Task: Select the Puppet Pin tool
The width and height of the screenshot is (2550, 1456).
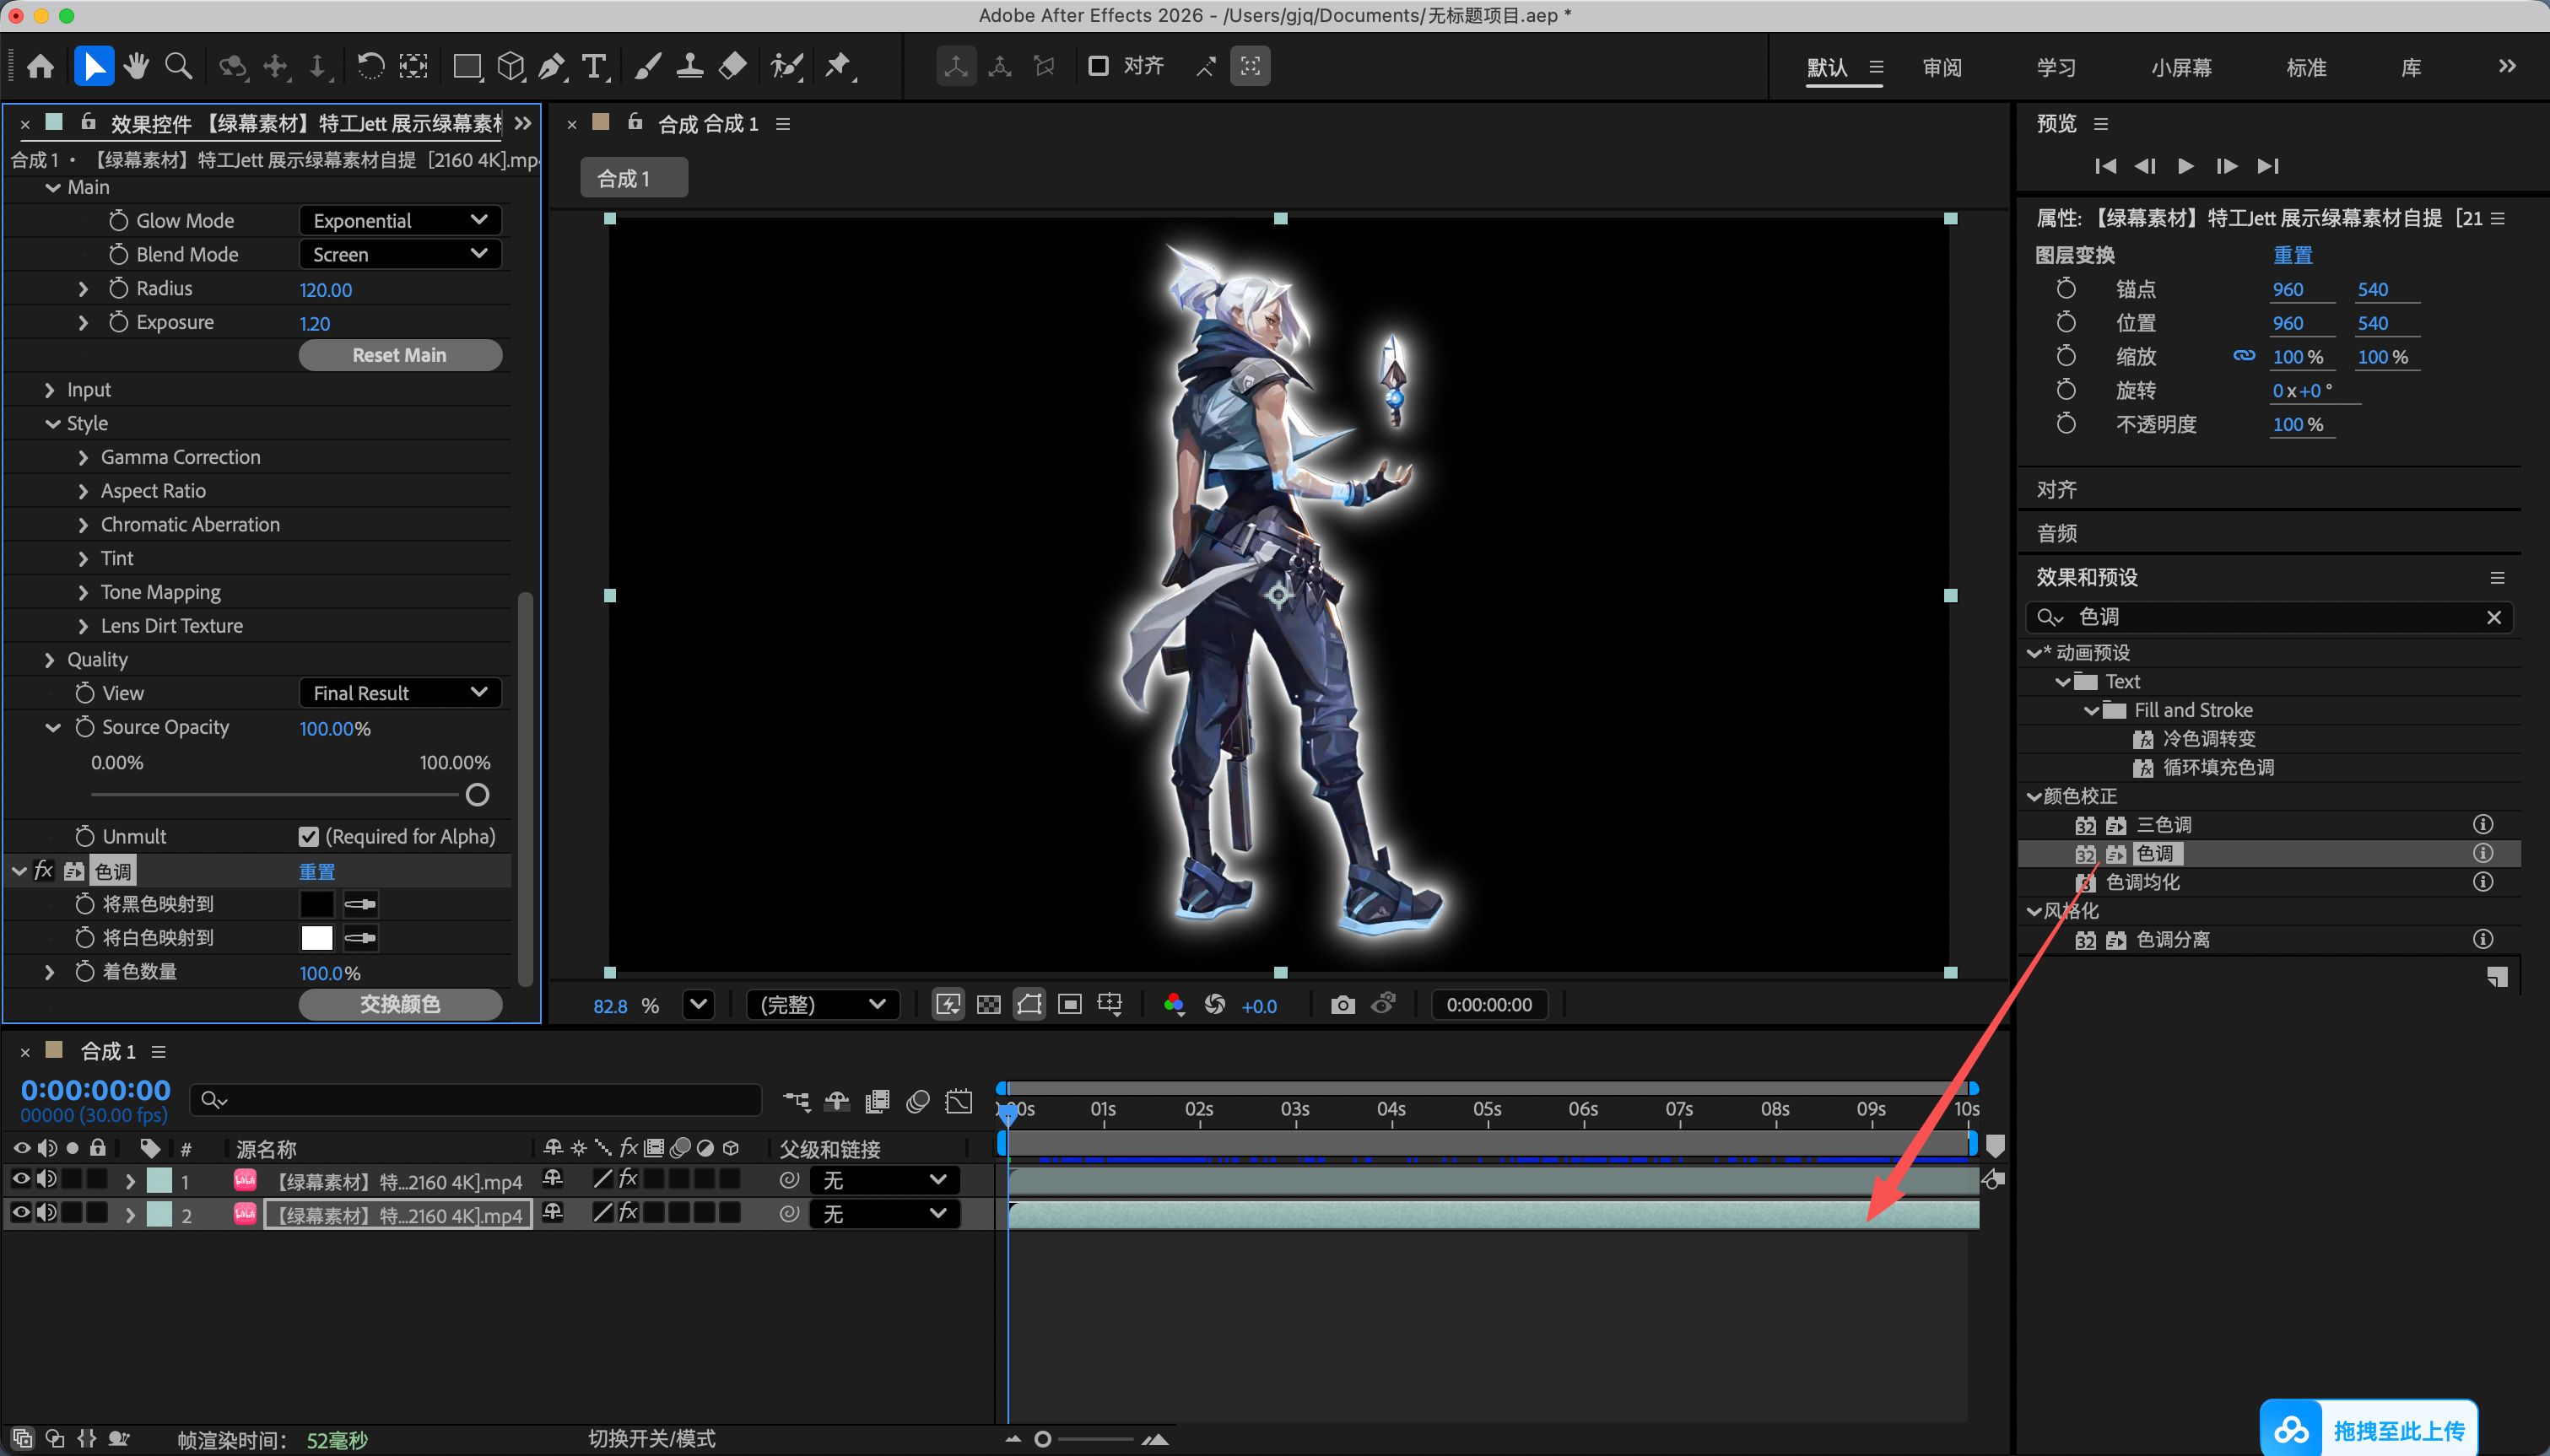Action: tap(838, 66)
